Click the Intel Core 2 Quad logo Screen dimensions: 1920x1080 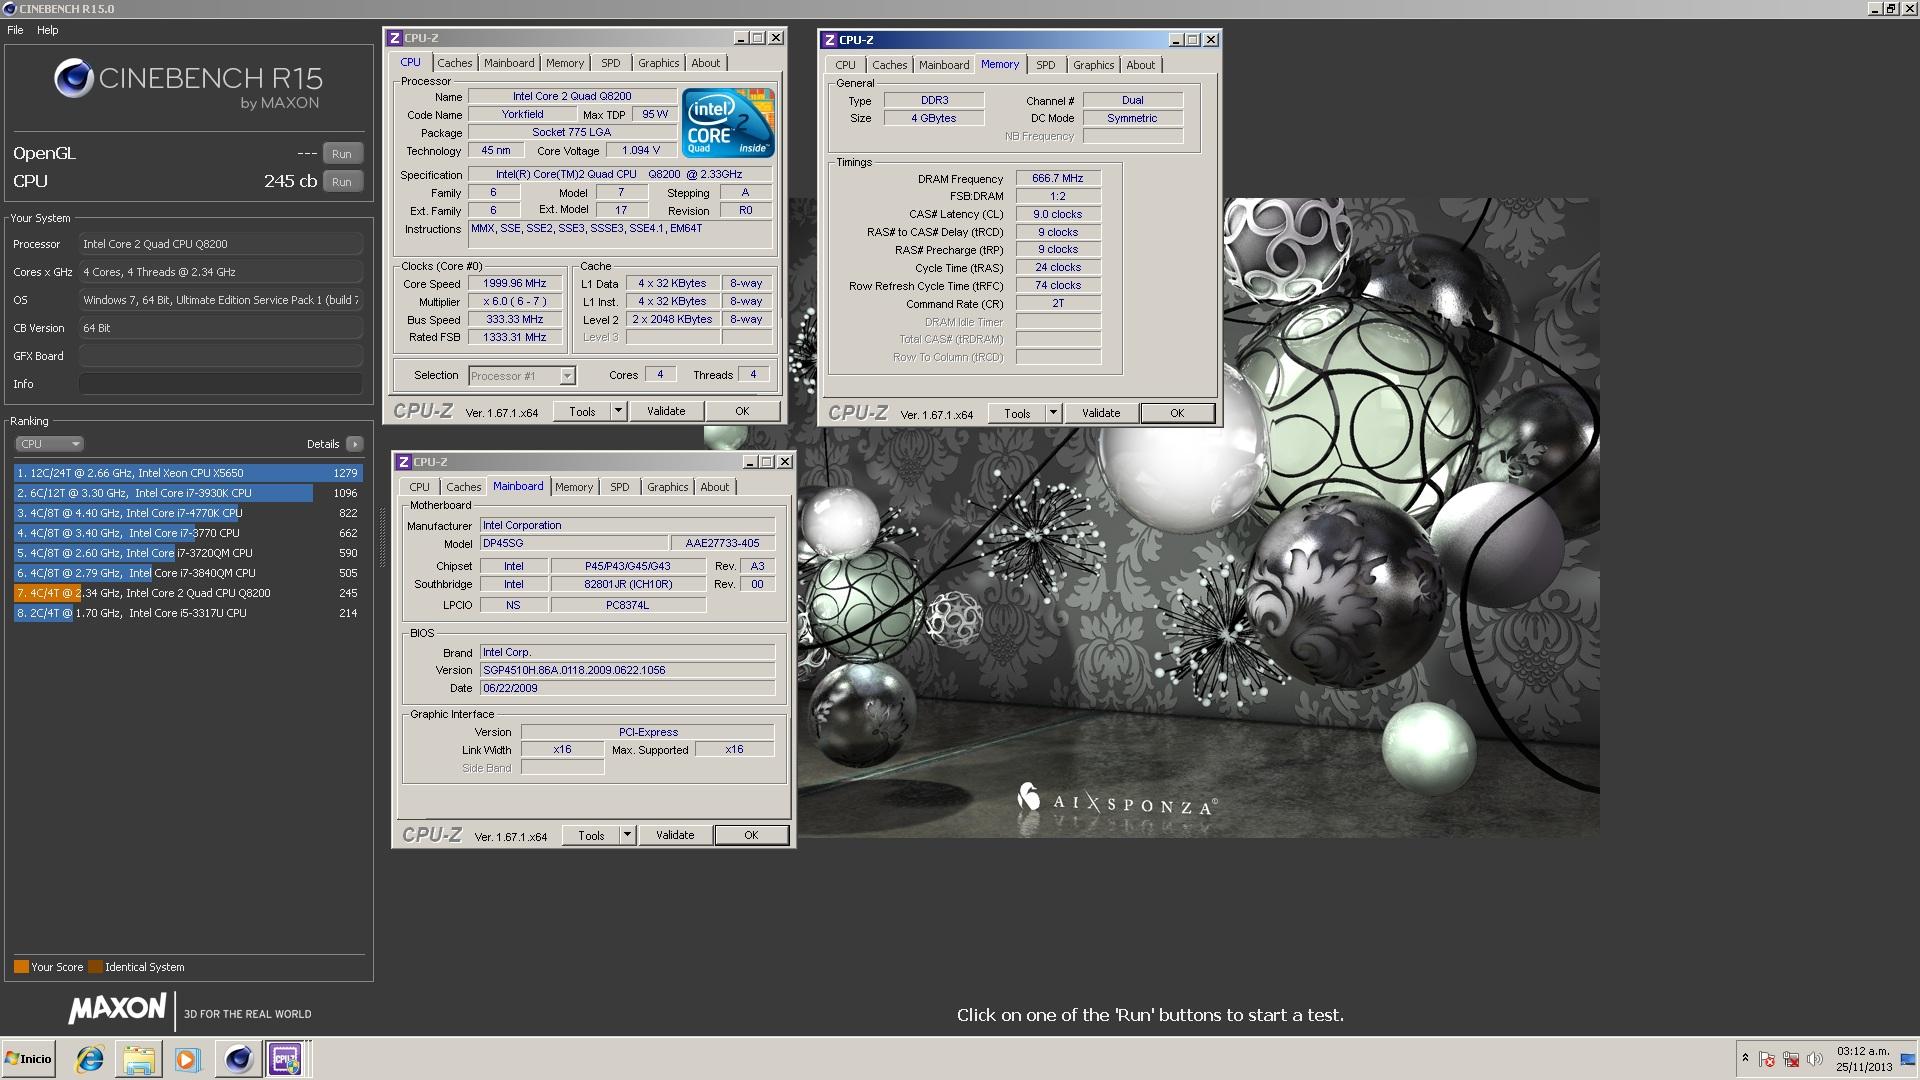pos(728,123)
